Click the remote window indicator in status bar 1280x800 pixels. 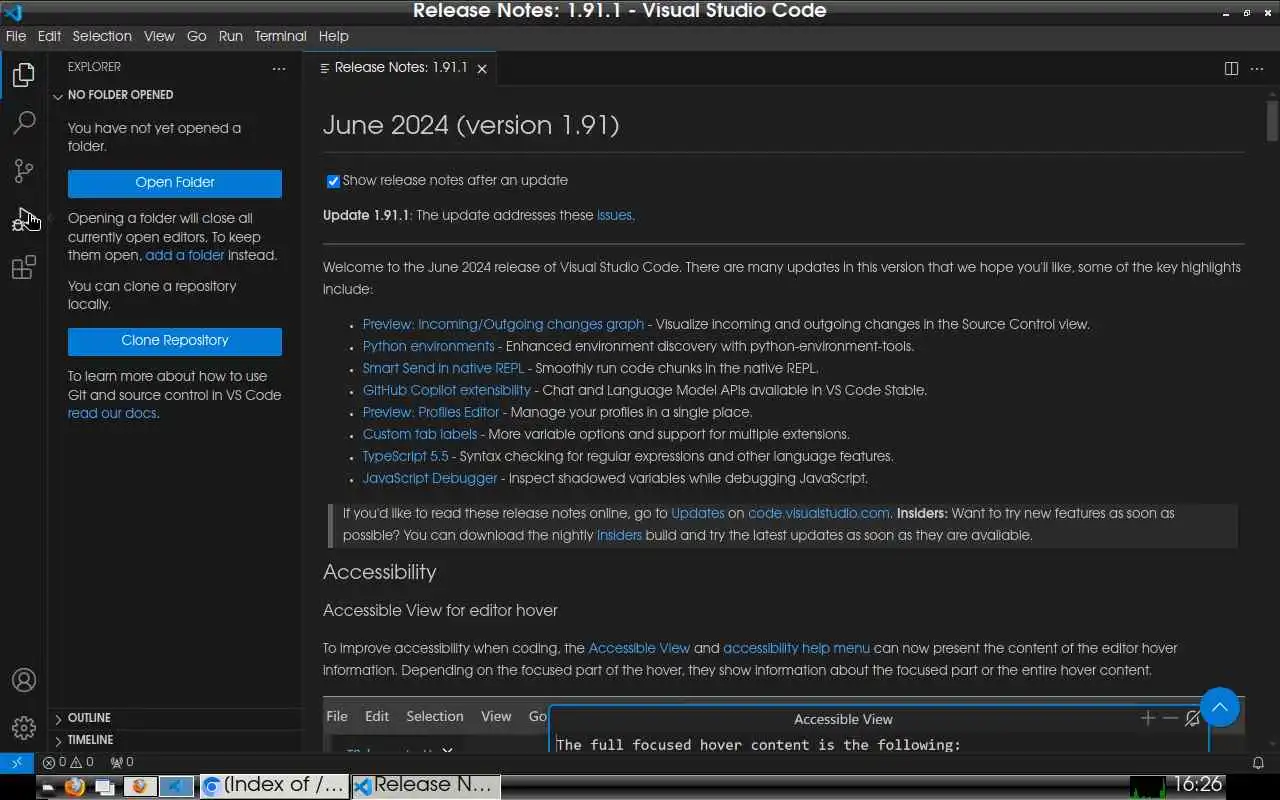click(x=17, y=762)
